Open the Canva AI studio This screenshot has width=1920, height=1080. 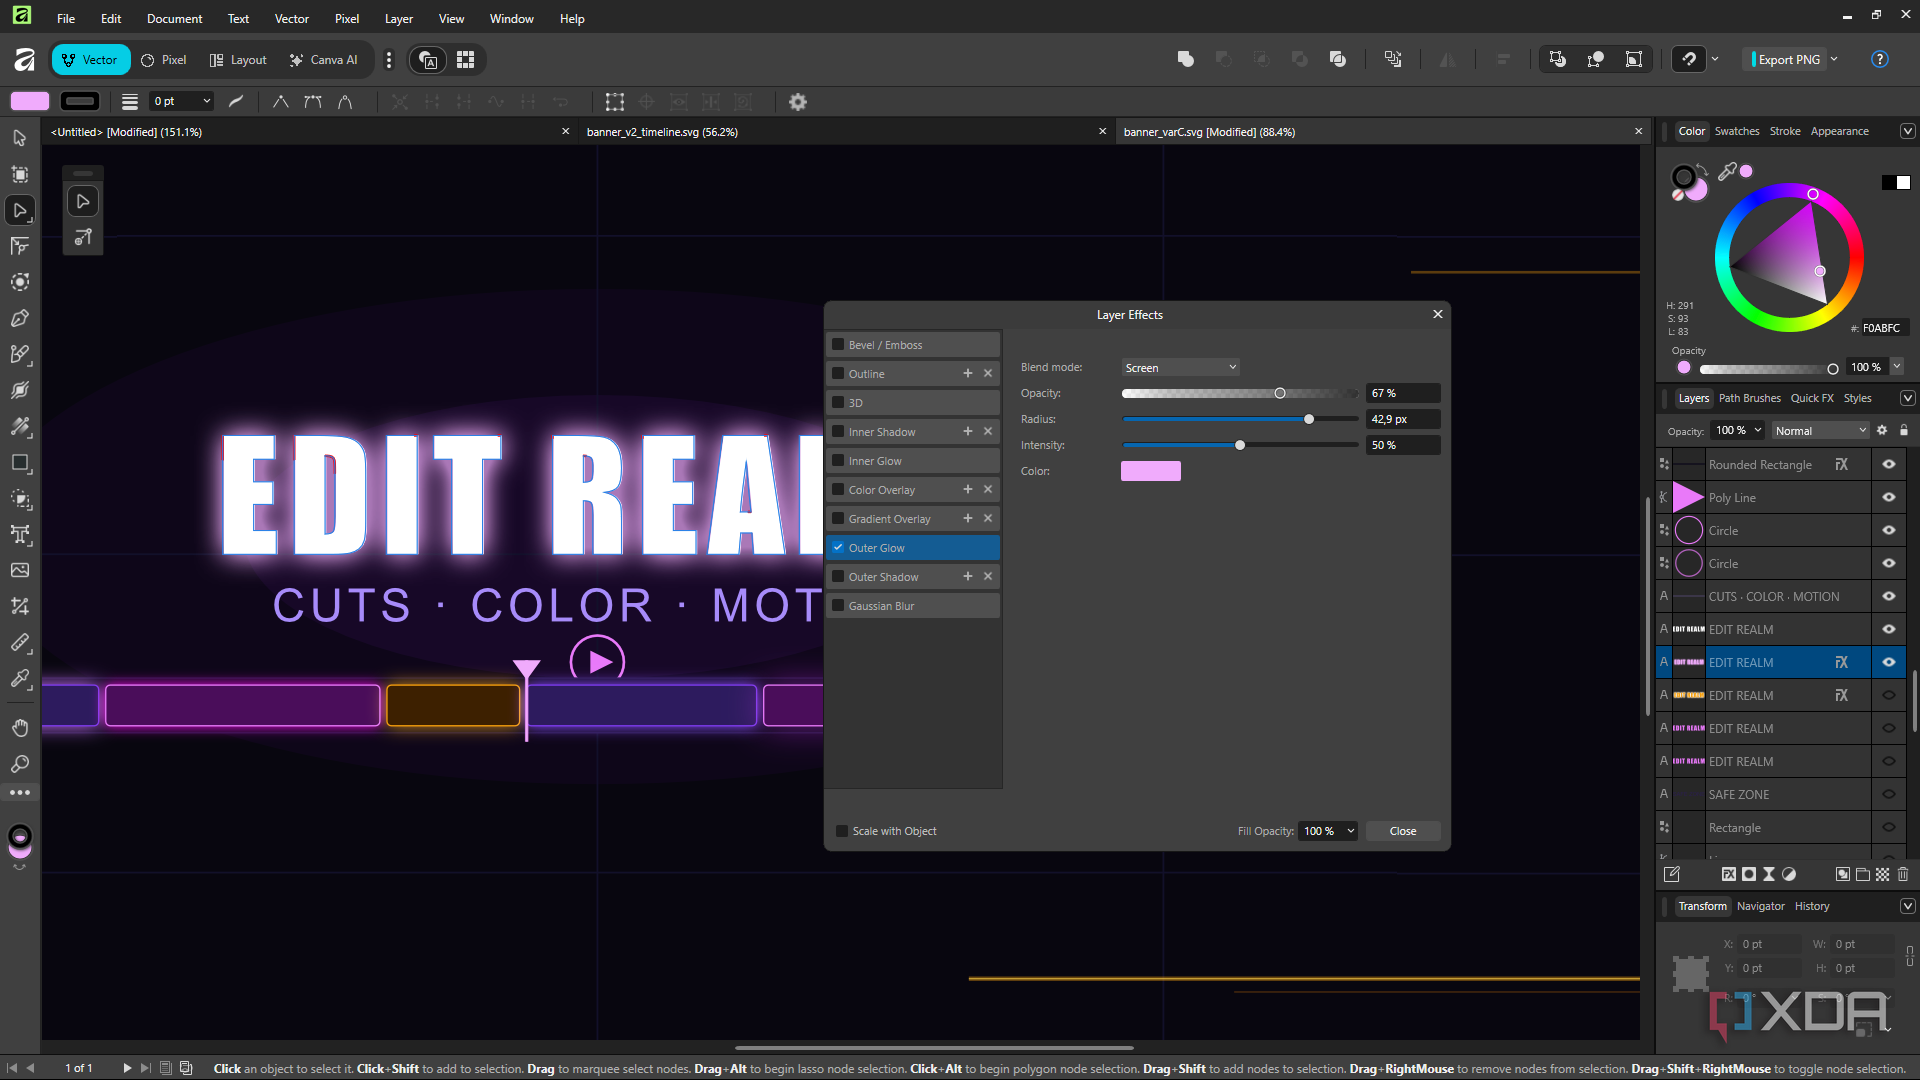pyautogui.click(x=323, y=59)
